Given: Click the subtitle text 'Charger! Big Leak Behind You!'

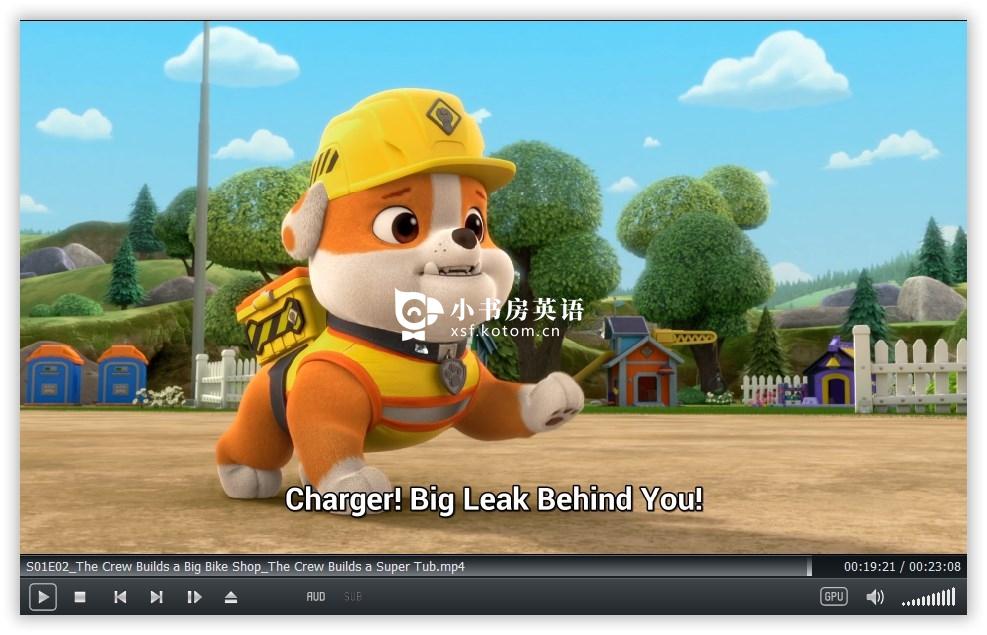Looking at the screenshot, I should [x=494, y=500].
